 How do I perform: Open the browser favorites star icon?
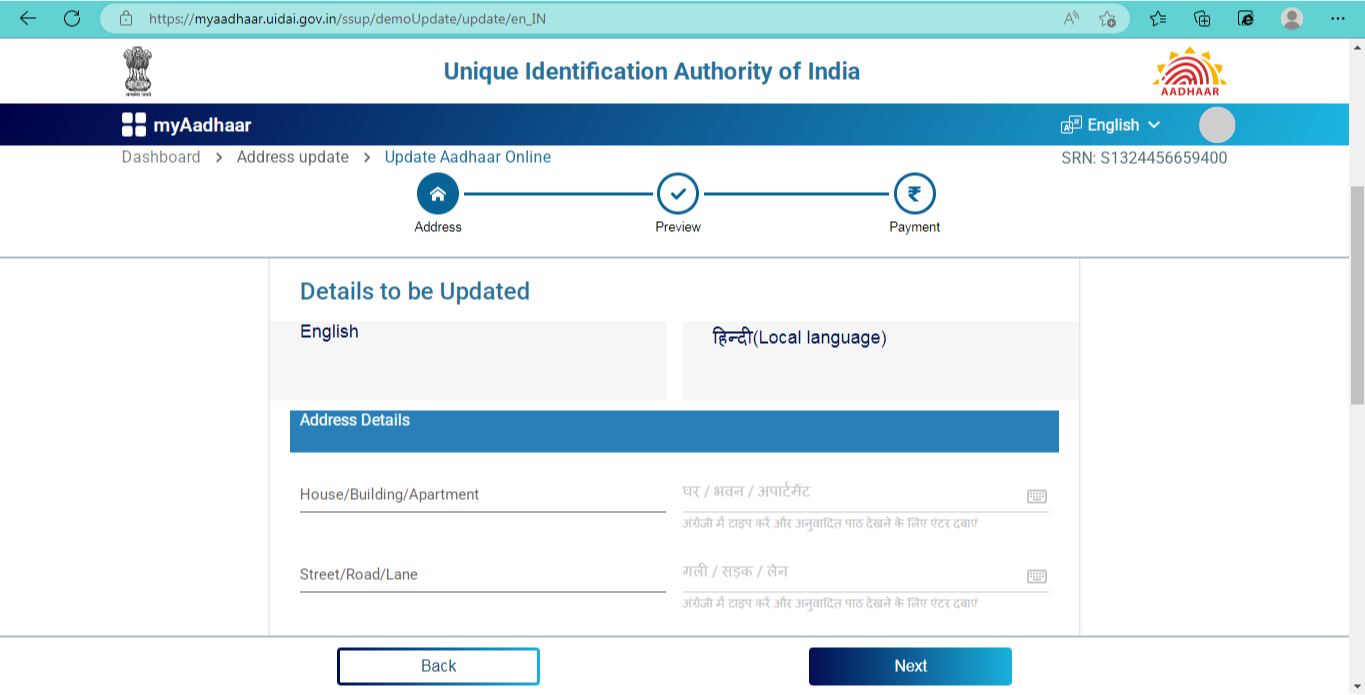click(x=1155, y=18)
